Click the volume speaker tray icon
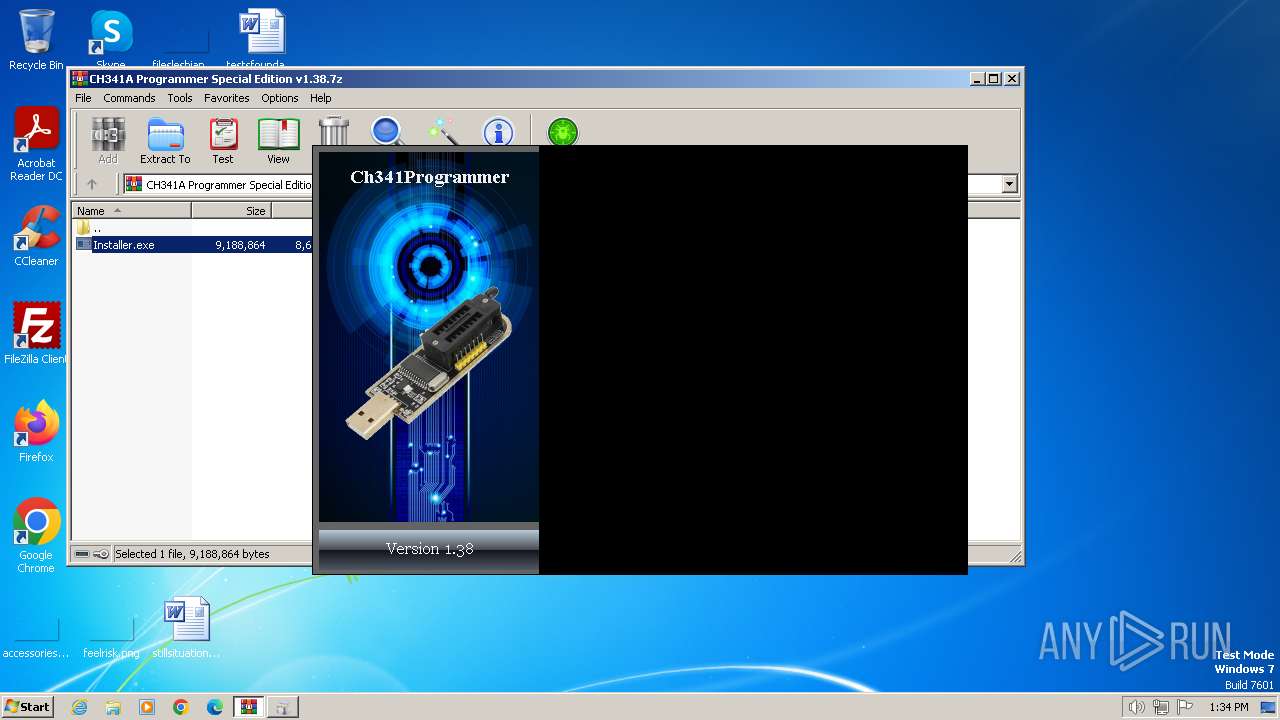This screenshot has height=720, width=1280. tap(1136, 707)
